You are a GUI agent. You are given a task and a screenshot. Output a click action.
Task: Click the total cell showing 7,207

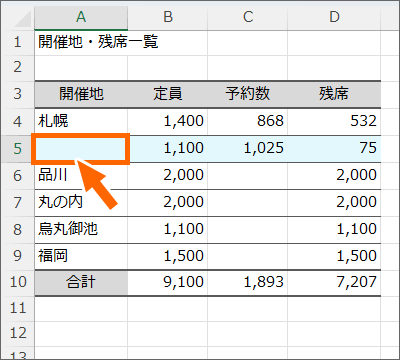click(334, 282)
